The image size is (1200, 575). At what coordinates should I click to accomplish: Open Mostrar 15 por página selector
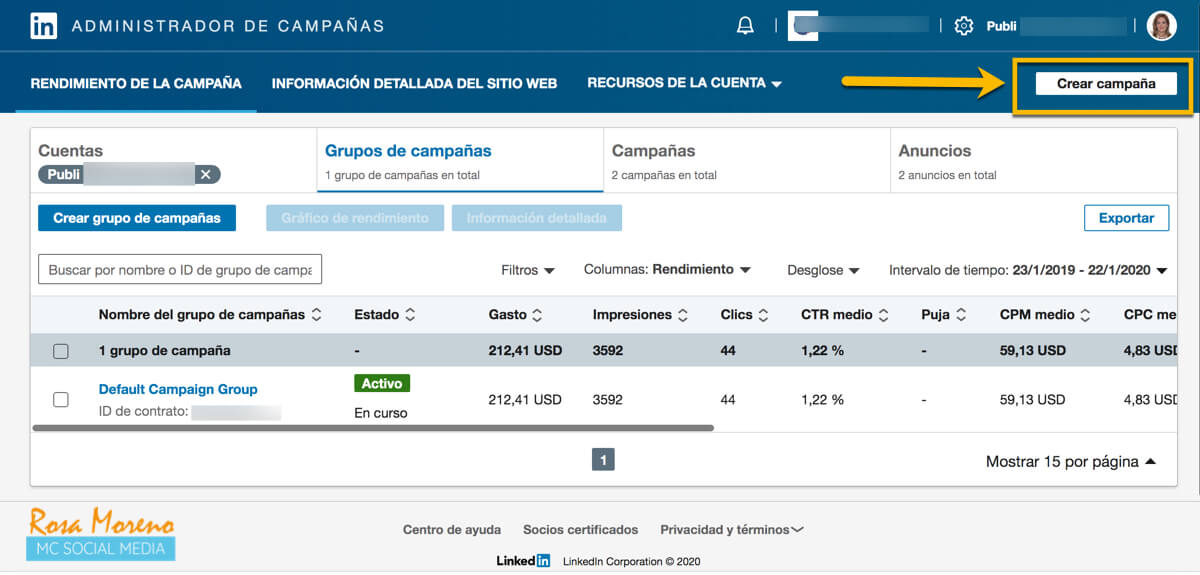click(x=1071, y=461)
